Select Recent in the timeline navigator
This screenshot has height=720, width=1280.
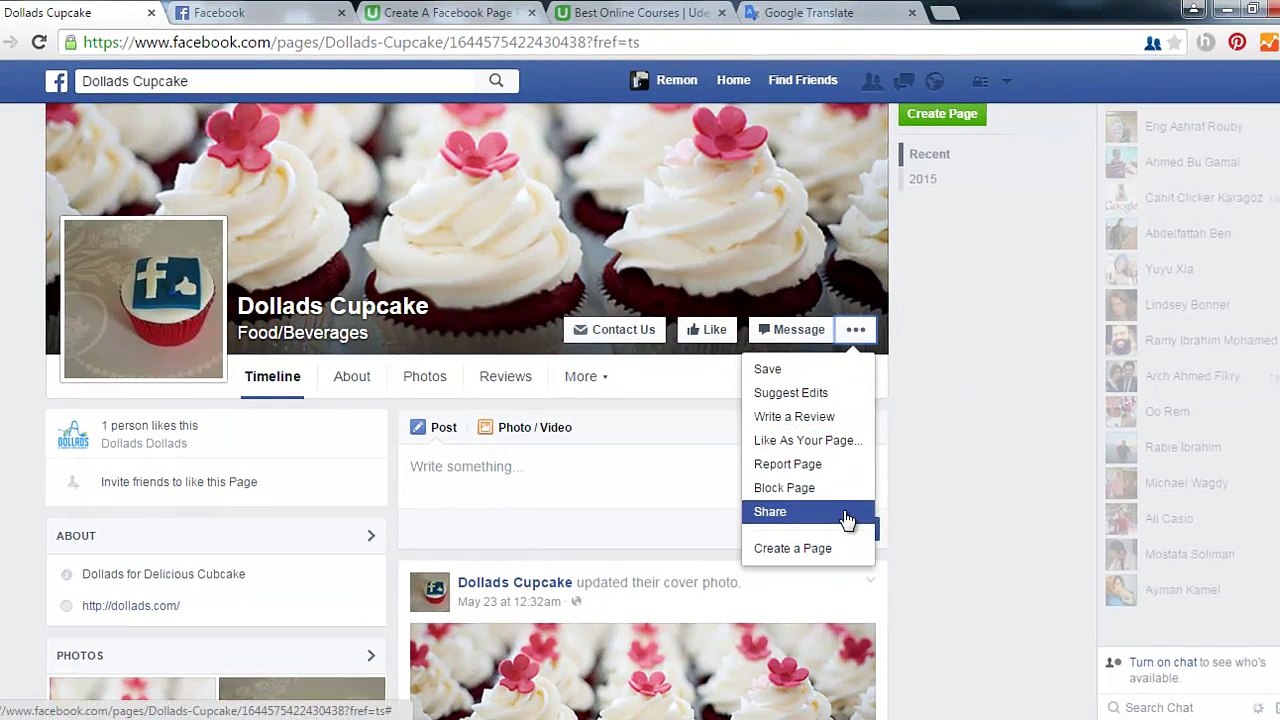pos(930,154)
